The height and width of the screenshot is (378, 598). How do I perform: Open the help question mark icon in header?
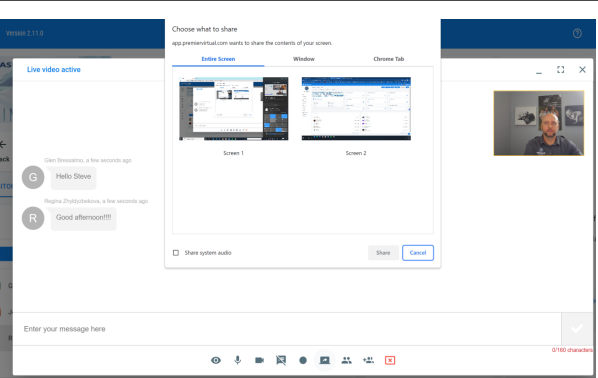[577, 33]
